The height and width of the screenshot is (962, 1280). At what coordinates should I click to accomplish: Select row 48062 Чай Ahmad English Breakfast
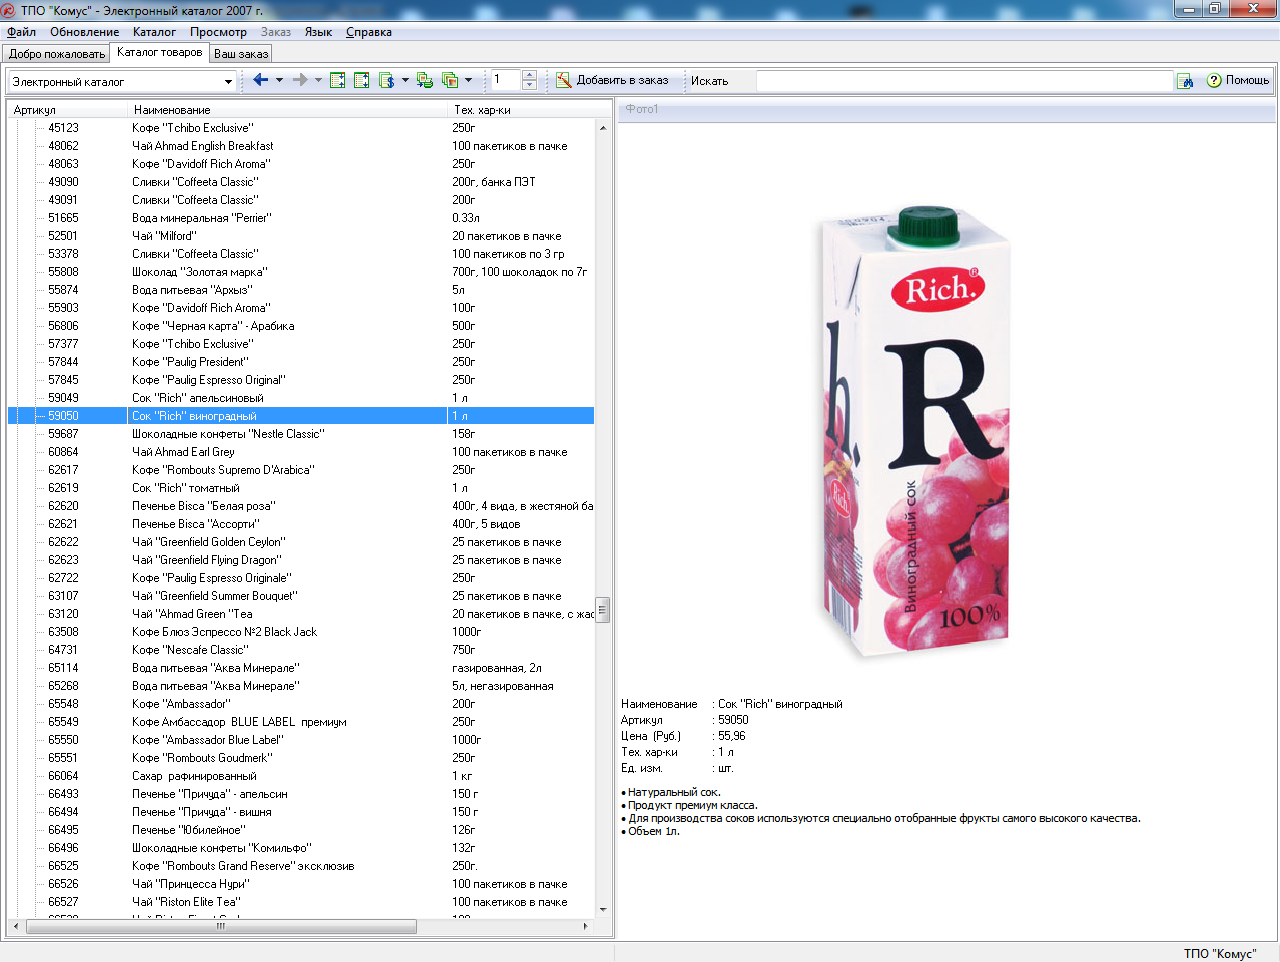(x=301, y=146)
